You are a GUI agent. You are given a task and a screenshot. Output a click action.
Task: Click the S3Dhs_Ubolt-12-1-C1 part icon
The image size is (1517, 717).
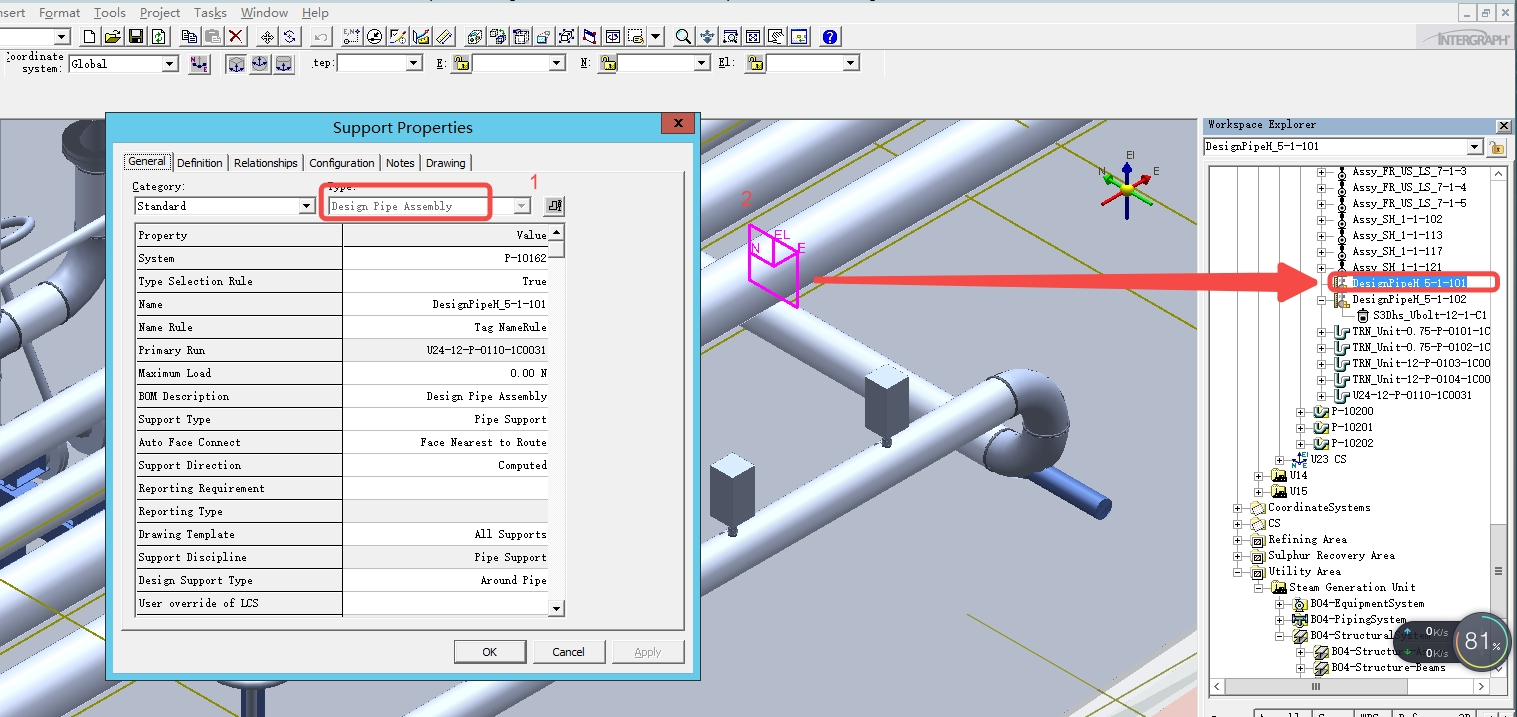(x=1362, y=315)
